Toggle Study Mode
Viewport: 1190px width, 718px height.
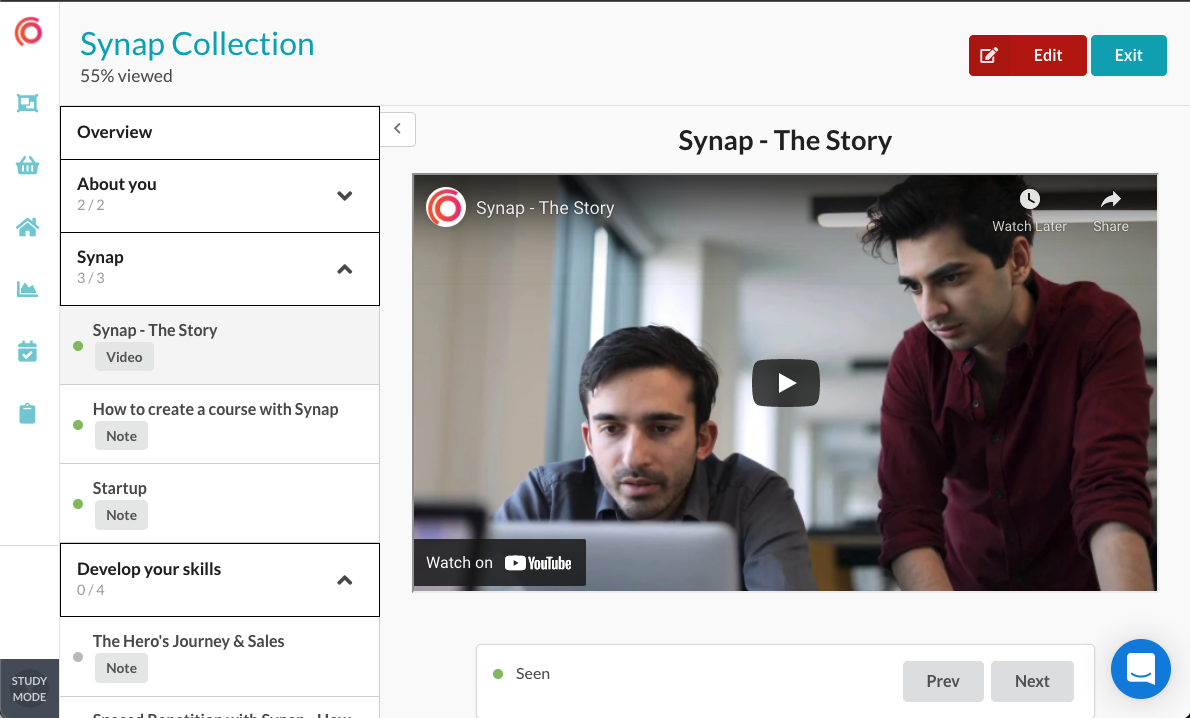[29, 688]
